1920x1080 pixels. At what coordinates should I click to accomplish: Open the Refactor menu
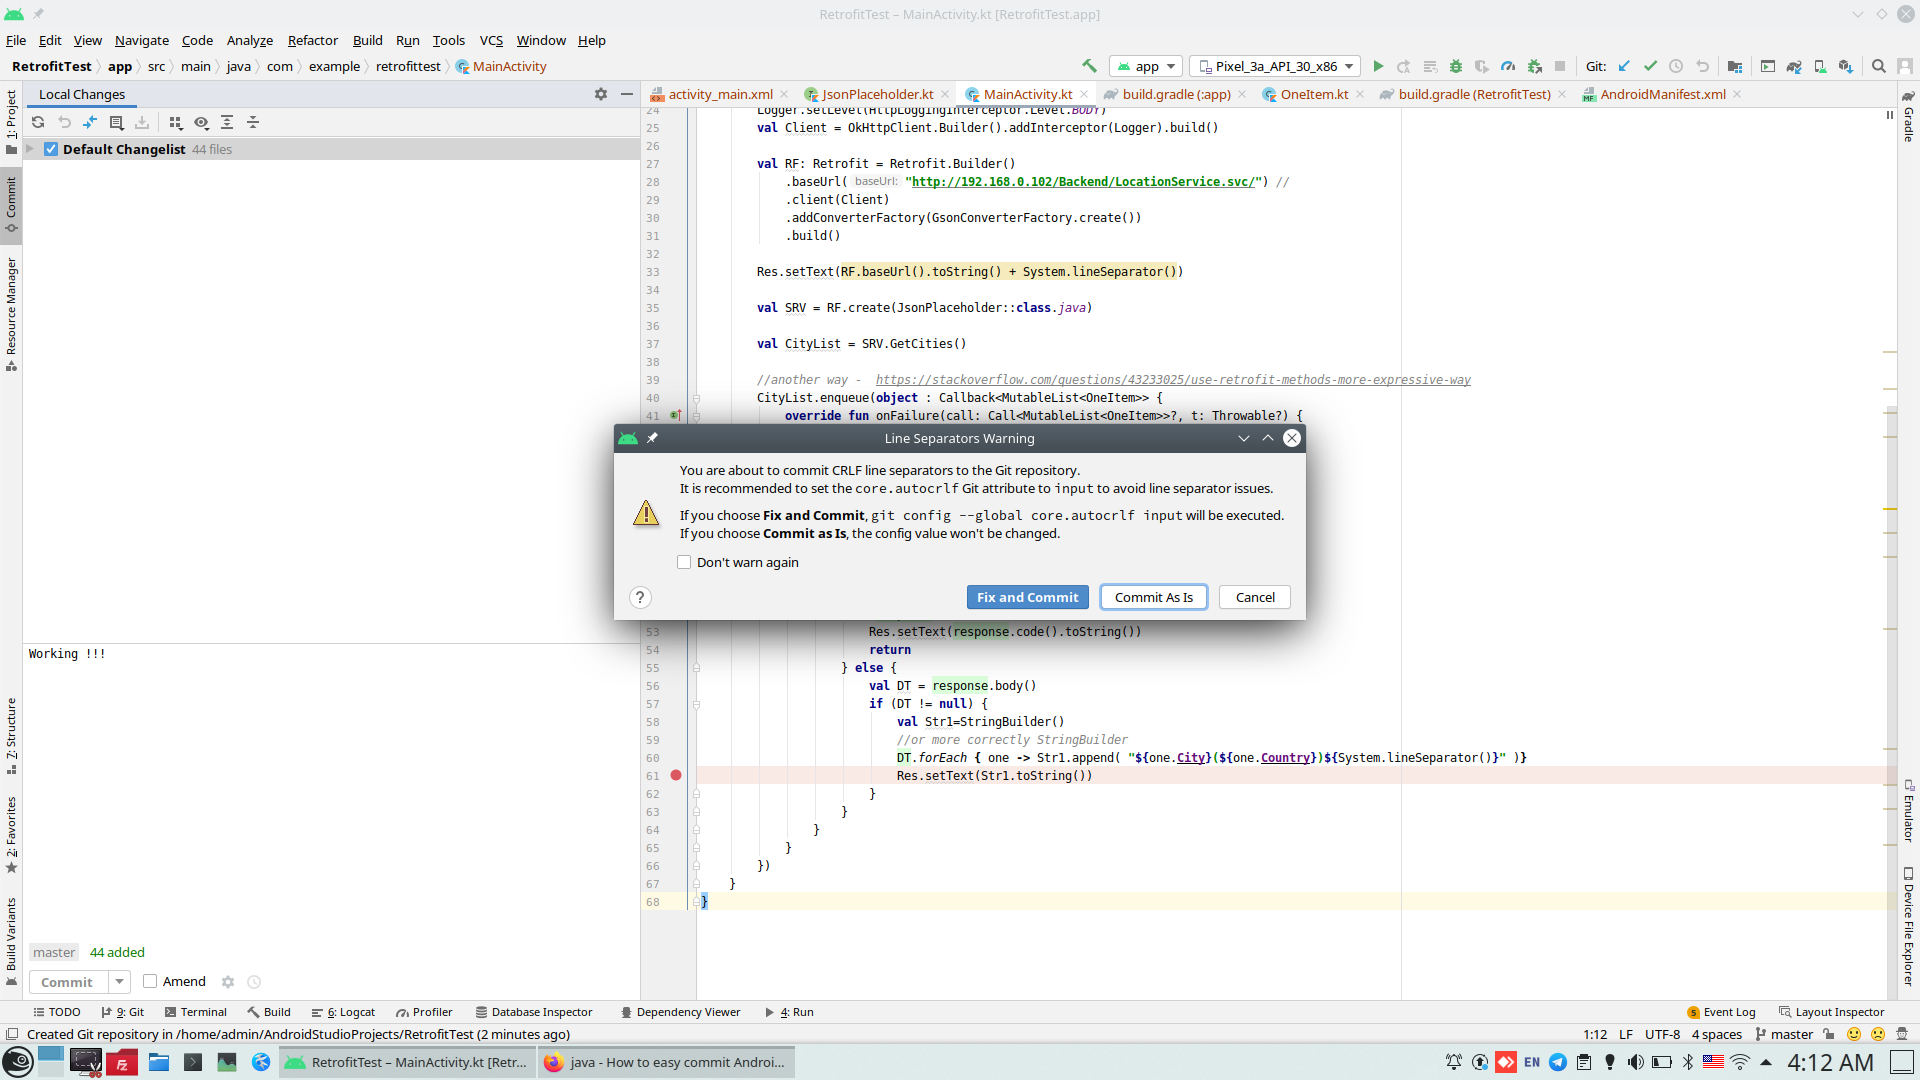point(312,40)
